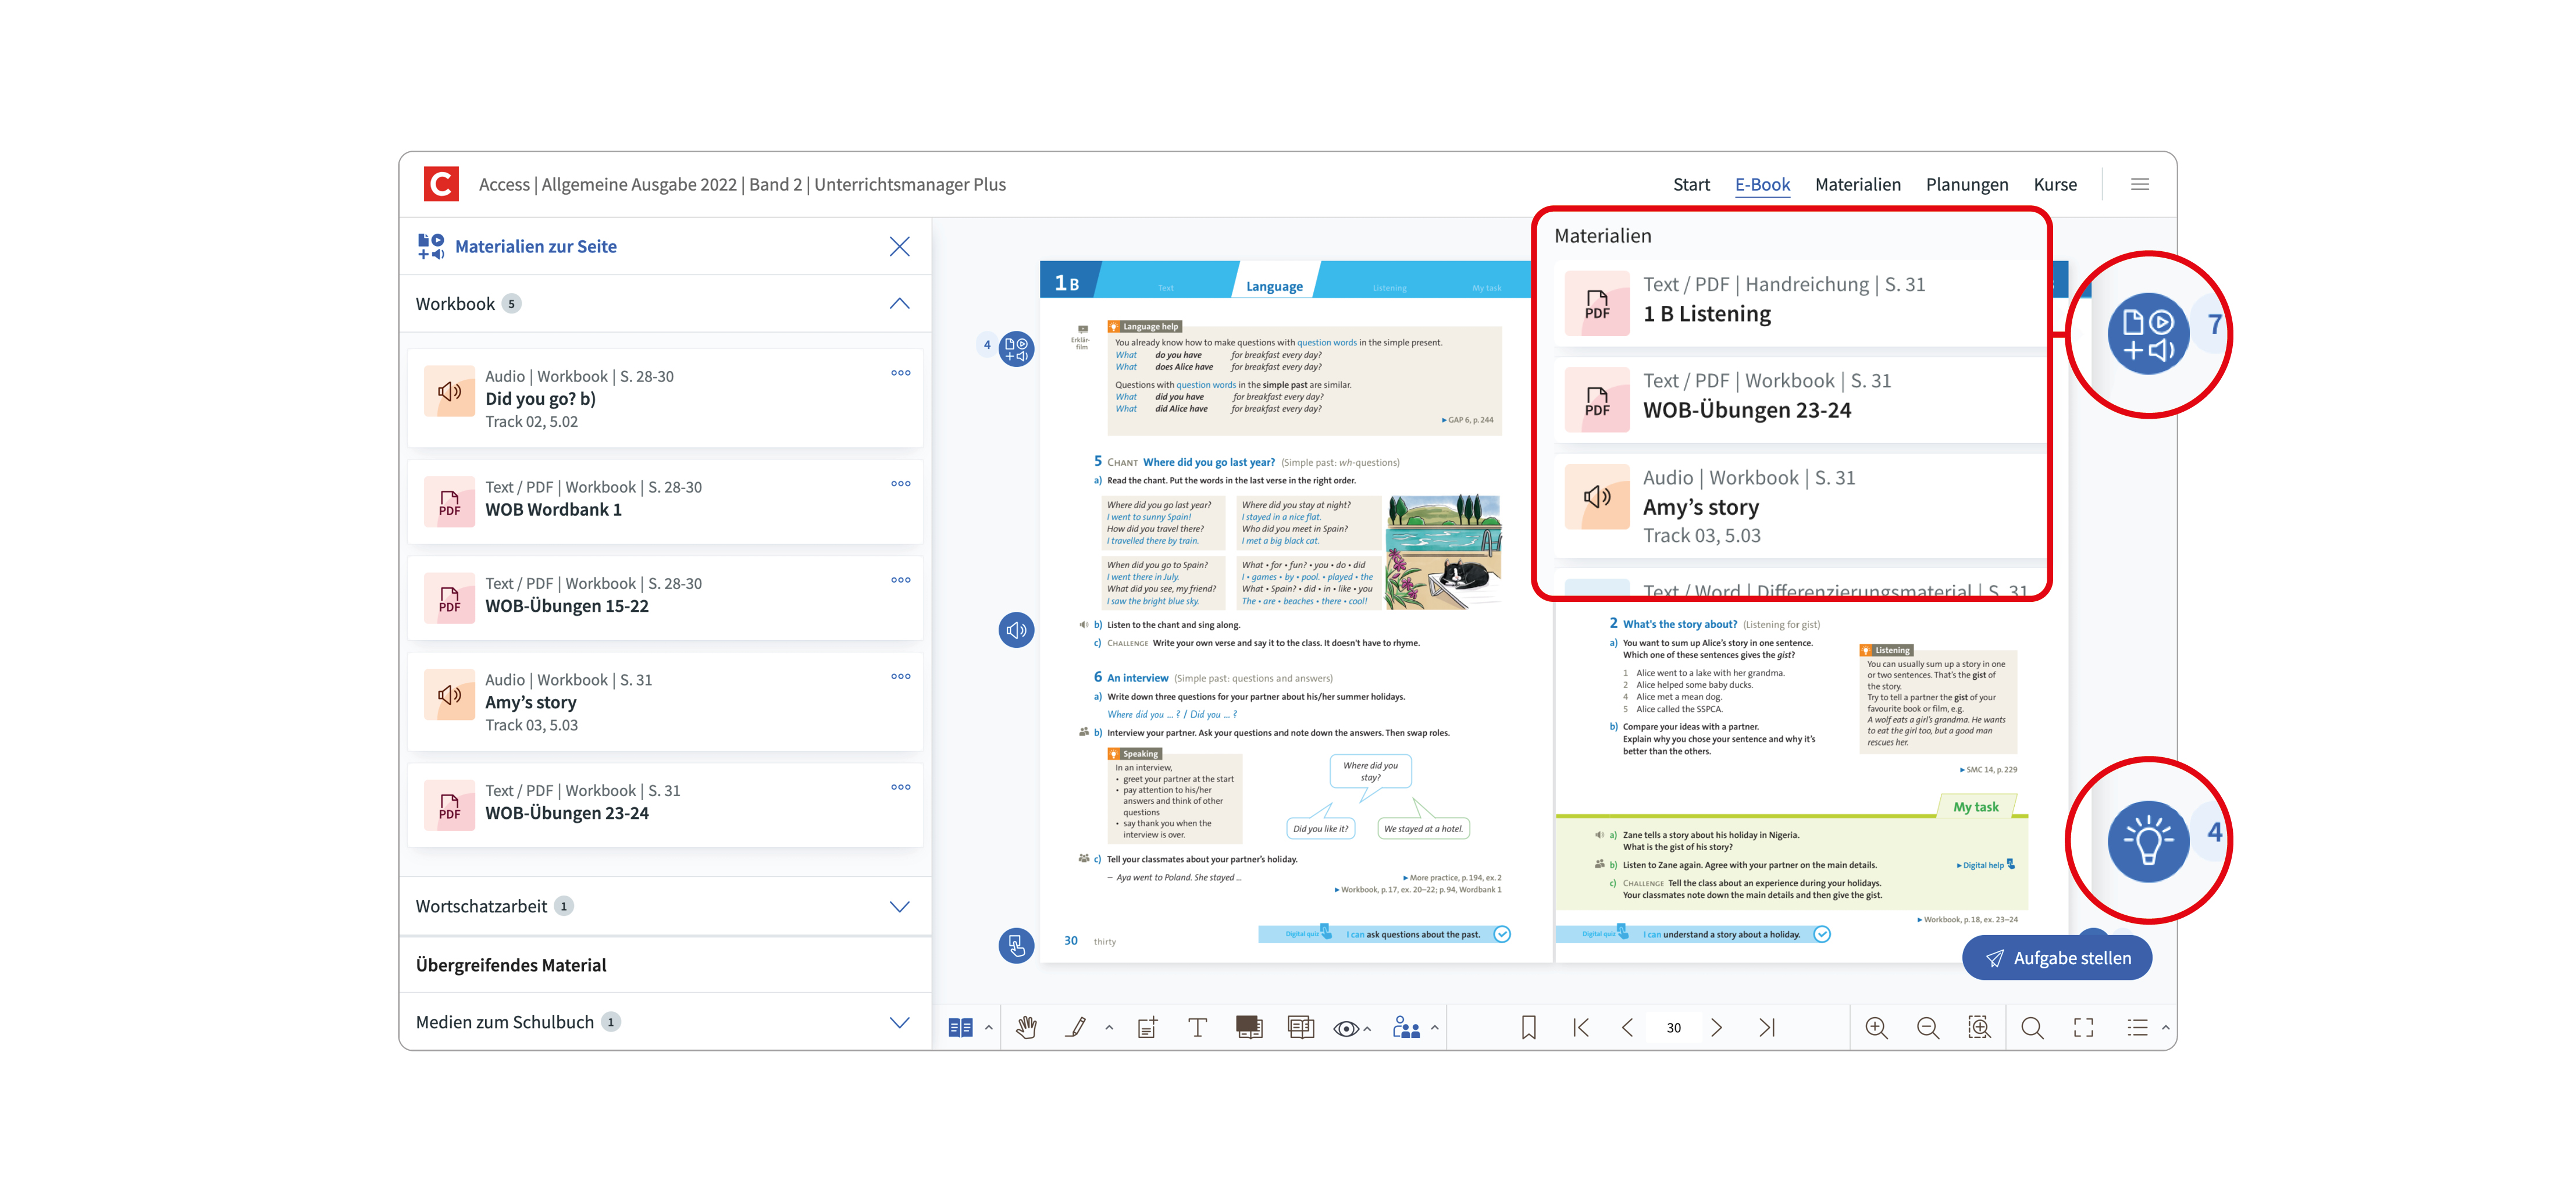This screenshot has width=2576, height=1202.
Task: Select the pen drawing tool
Action: (1076, 1027)
